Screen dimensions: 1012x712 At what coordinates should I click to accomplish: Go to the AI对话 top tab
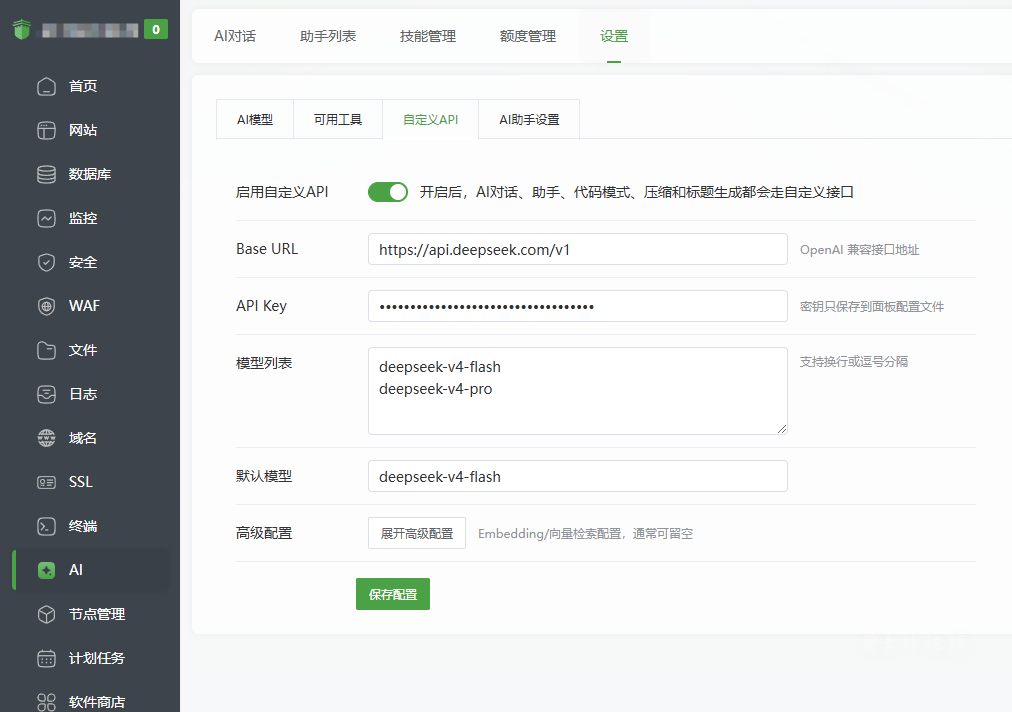[x=235, y=36]
